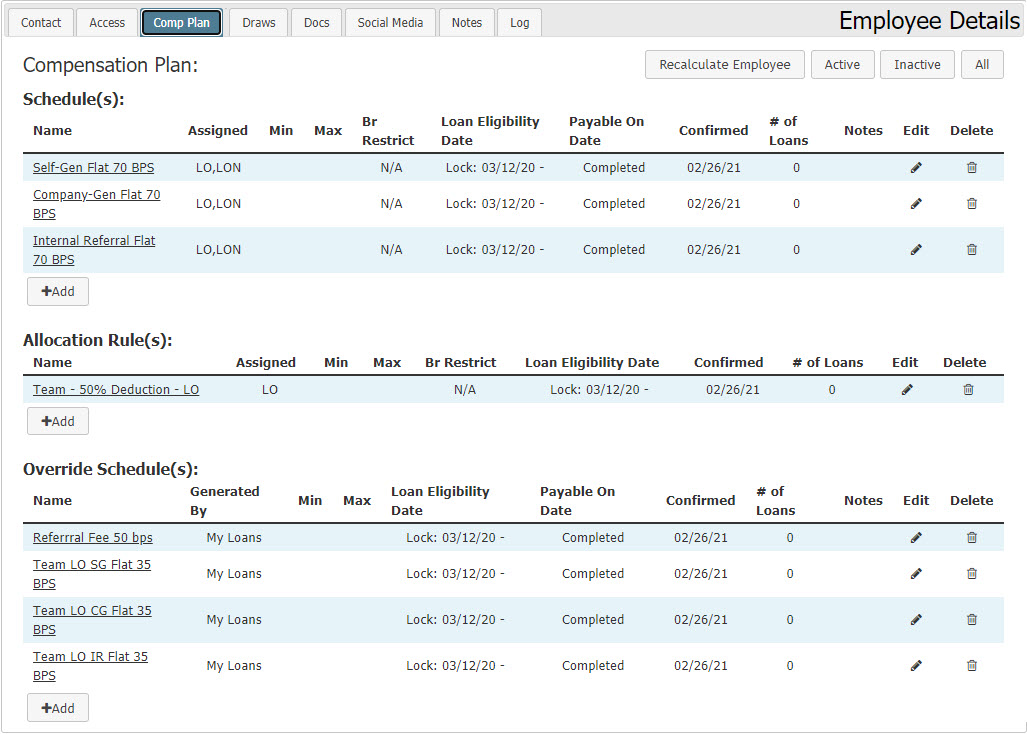
Task: Delete the Team LO CG Flat 35 BPS override
Action: [x=971, y=619]
